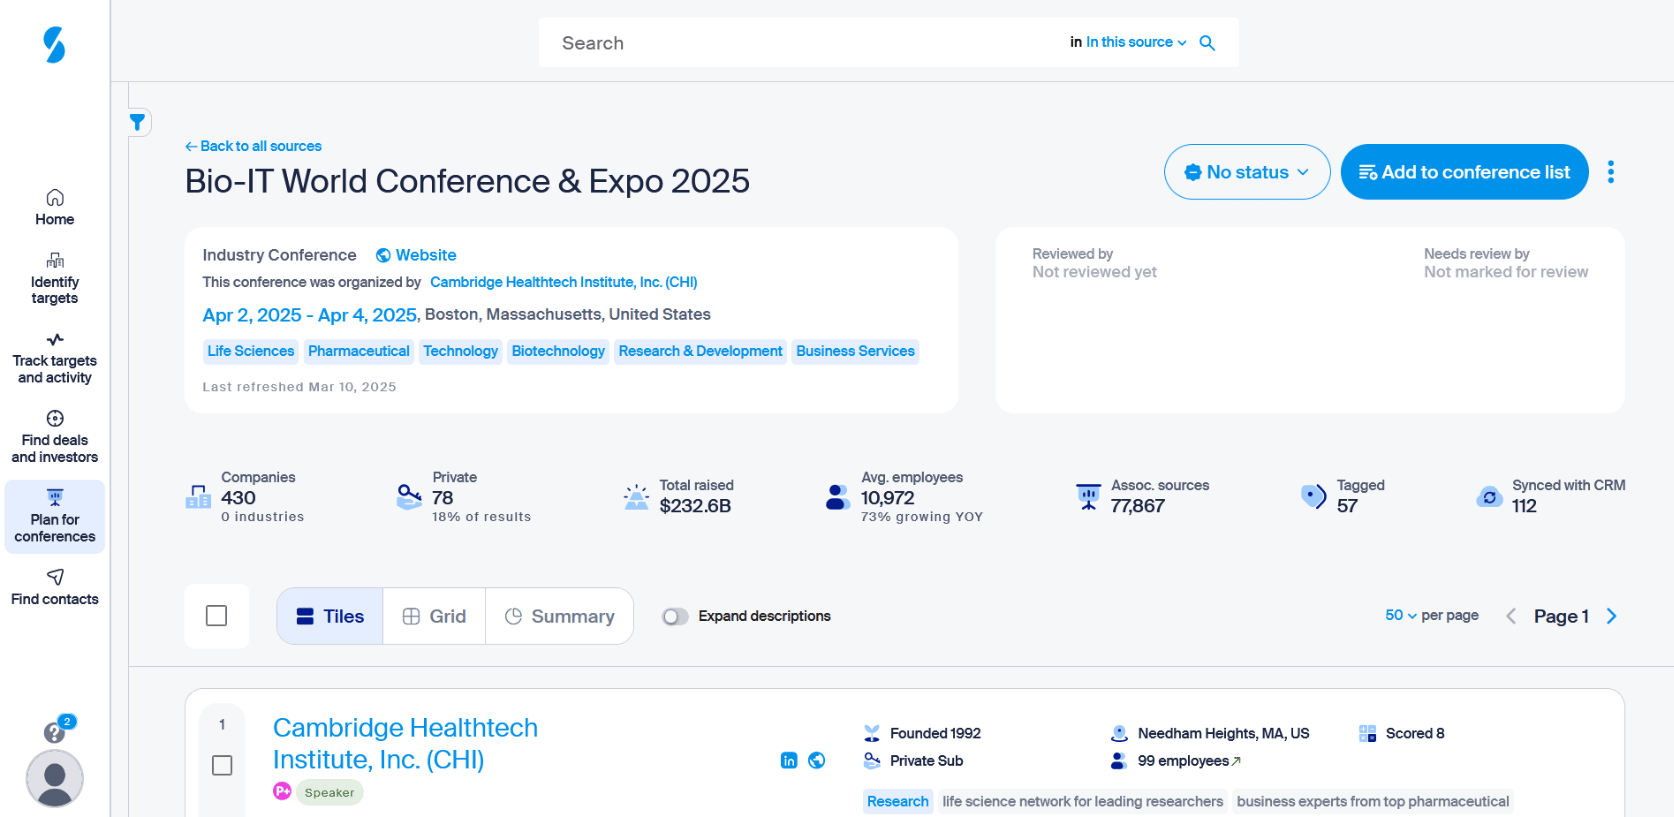Click the Apr 2, 2025 - Apr 4, 2025 date
Viewport: 1674px width, 817px height.
point(311,315)
